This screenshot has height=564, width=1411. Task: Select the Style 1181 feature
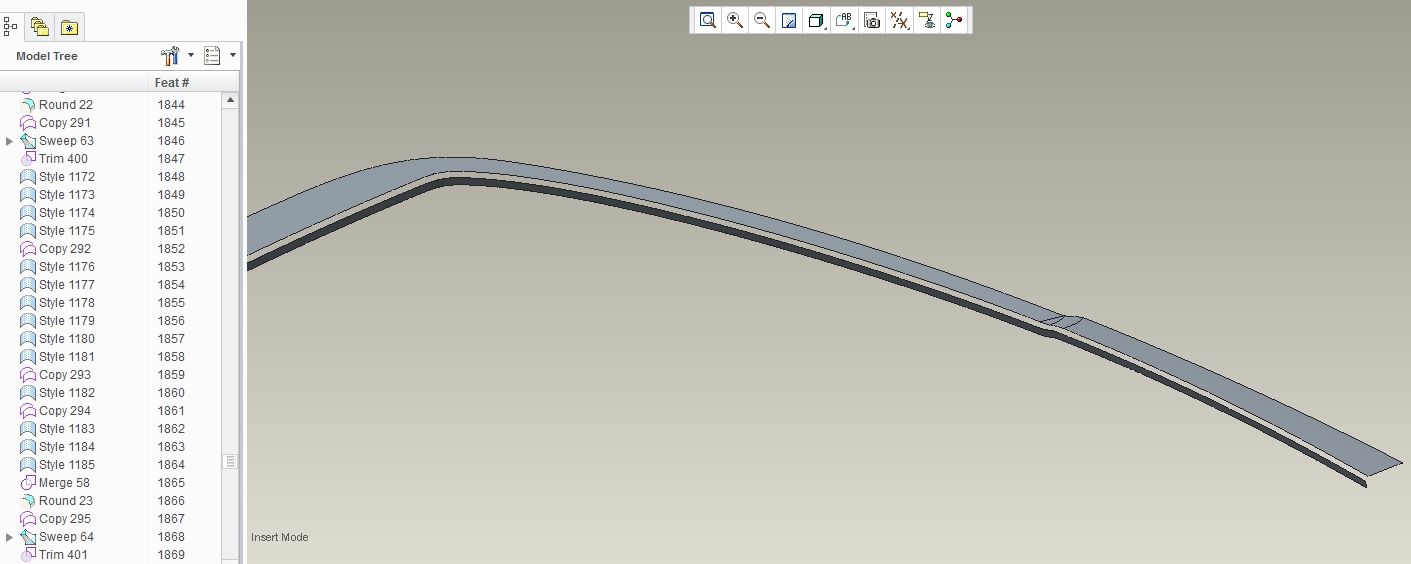[67, 357]
